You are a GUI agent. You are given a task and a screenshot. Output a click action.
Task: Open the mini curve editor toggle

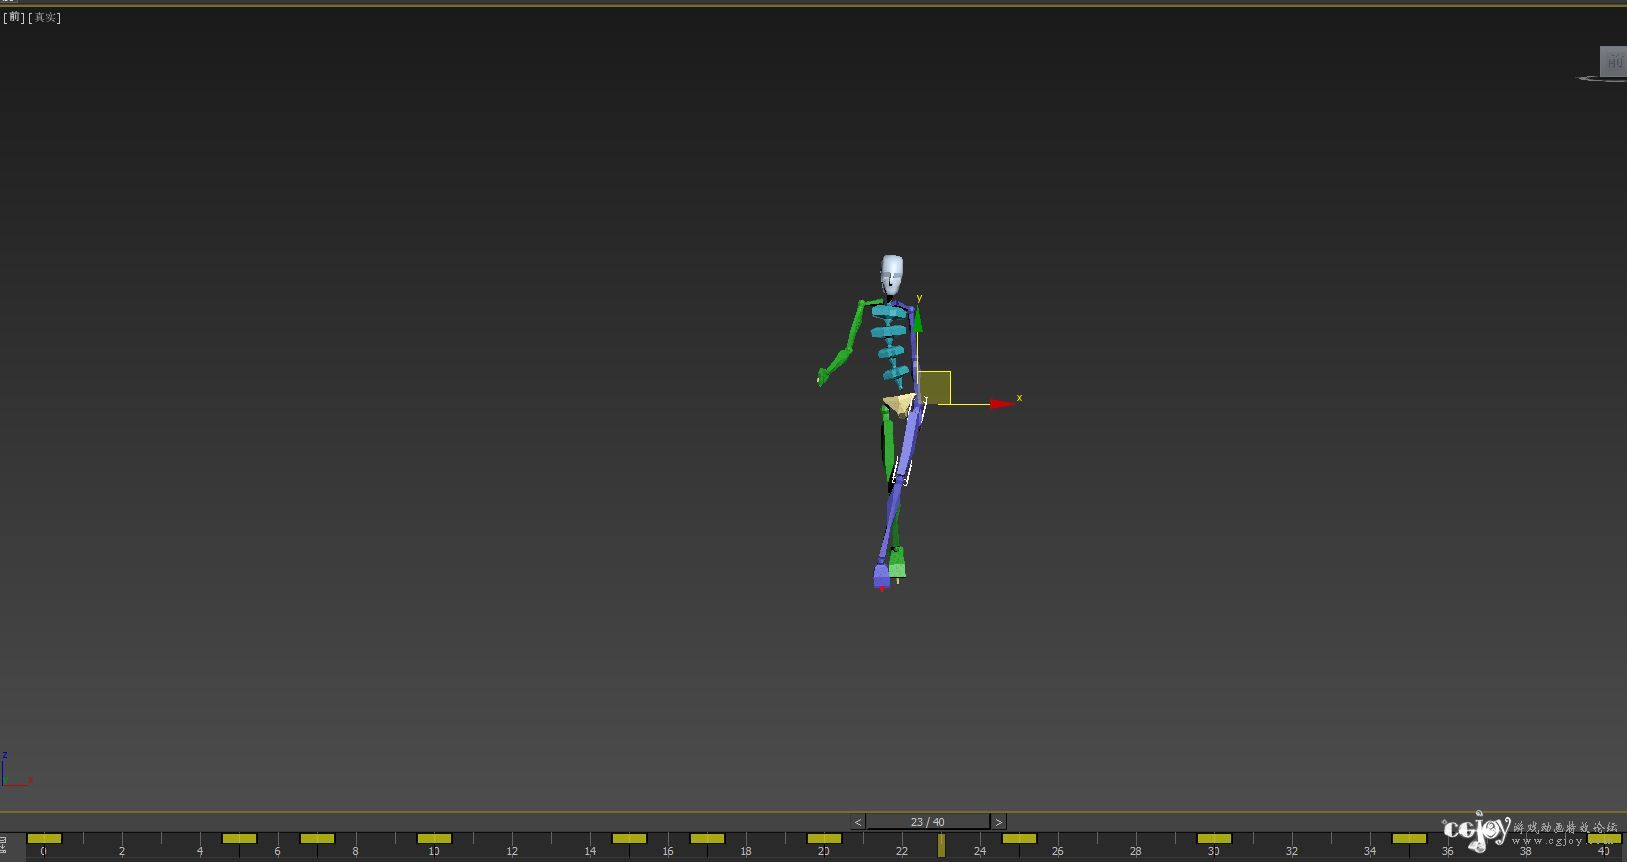click(4, 846)
